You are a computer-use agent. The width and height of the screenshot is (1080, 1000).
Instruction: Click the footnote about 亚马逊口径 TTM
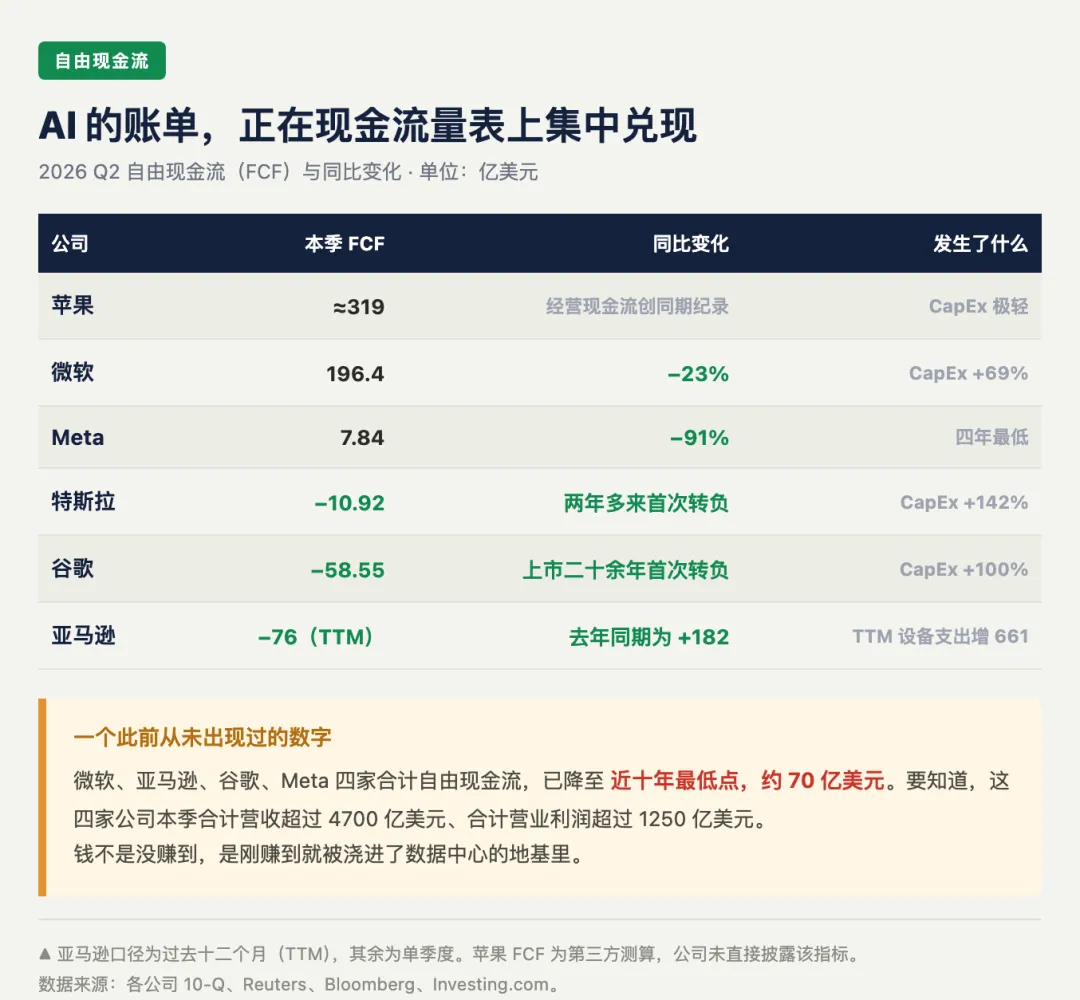click(458, 954)
